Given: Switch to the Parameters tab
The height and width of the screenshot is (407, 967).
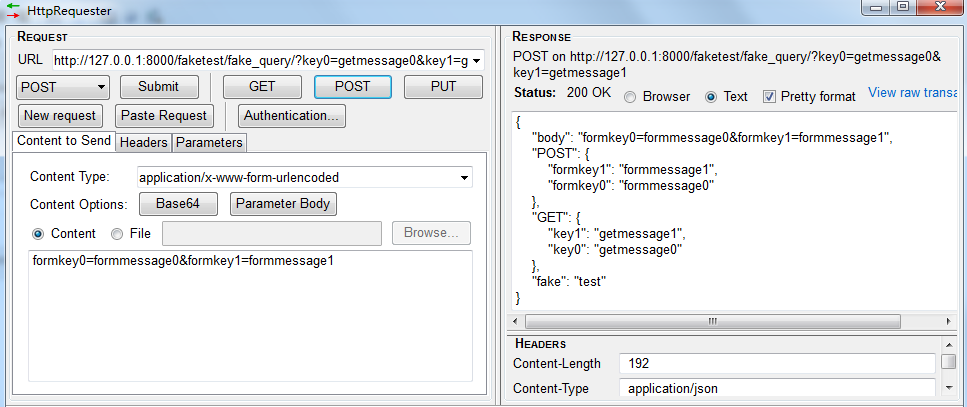Looking at the screenshot, I should tap(209, 143).
